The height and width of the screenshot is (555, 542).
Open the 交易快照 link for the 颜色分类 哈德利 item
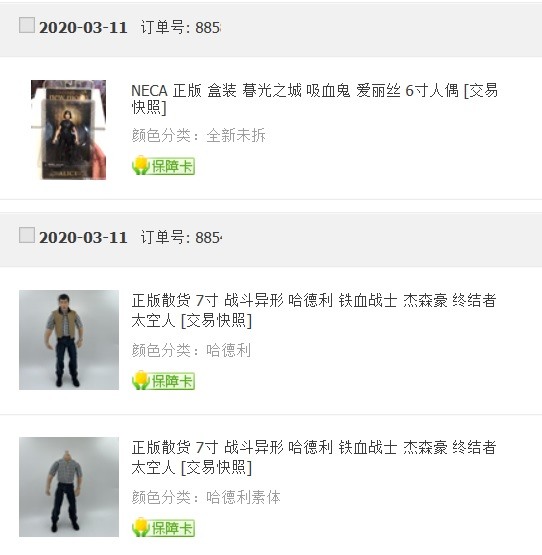217,321
